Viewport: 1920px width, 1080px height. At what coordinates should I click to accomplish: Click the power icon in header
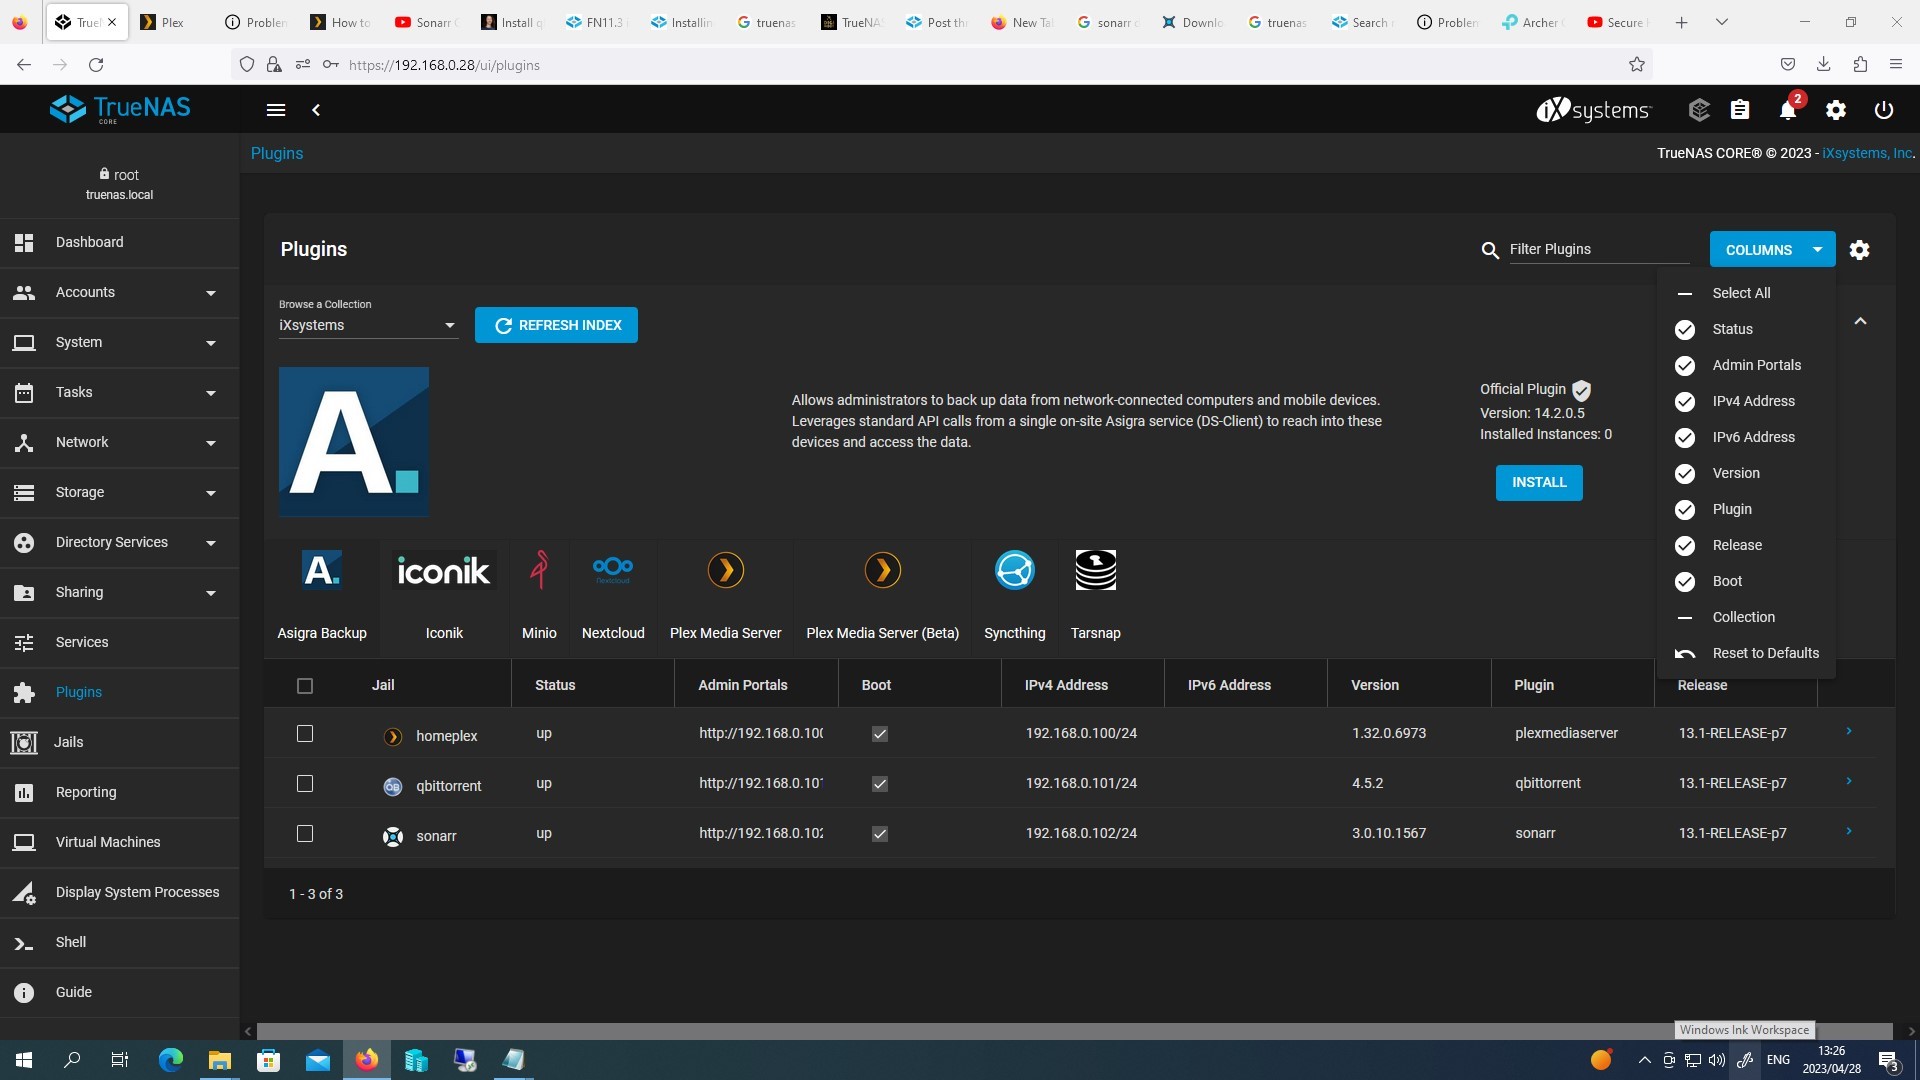[1883, 110]
